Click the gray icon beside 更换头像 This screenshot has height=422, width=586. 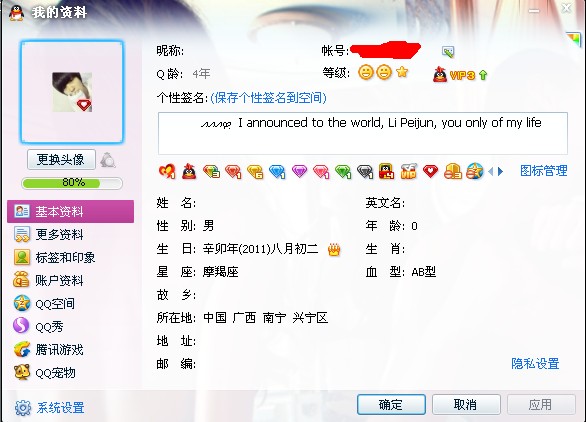tap(108, 160)
